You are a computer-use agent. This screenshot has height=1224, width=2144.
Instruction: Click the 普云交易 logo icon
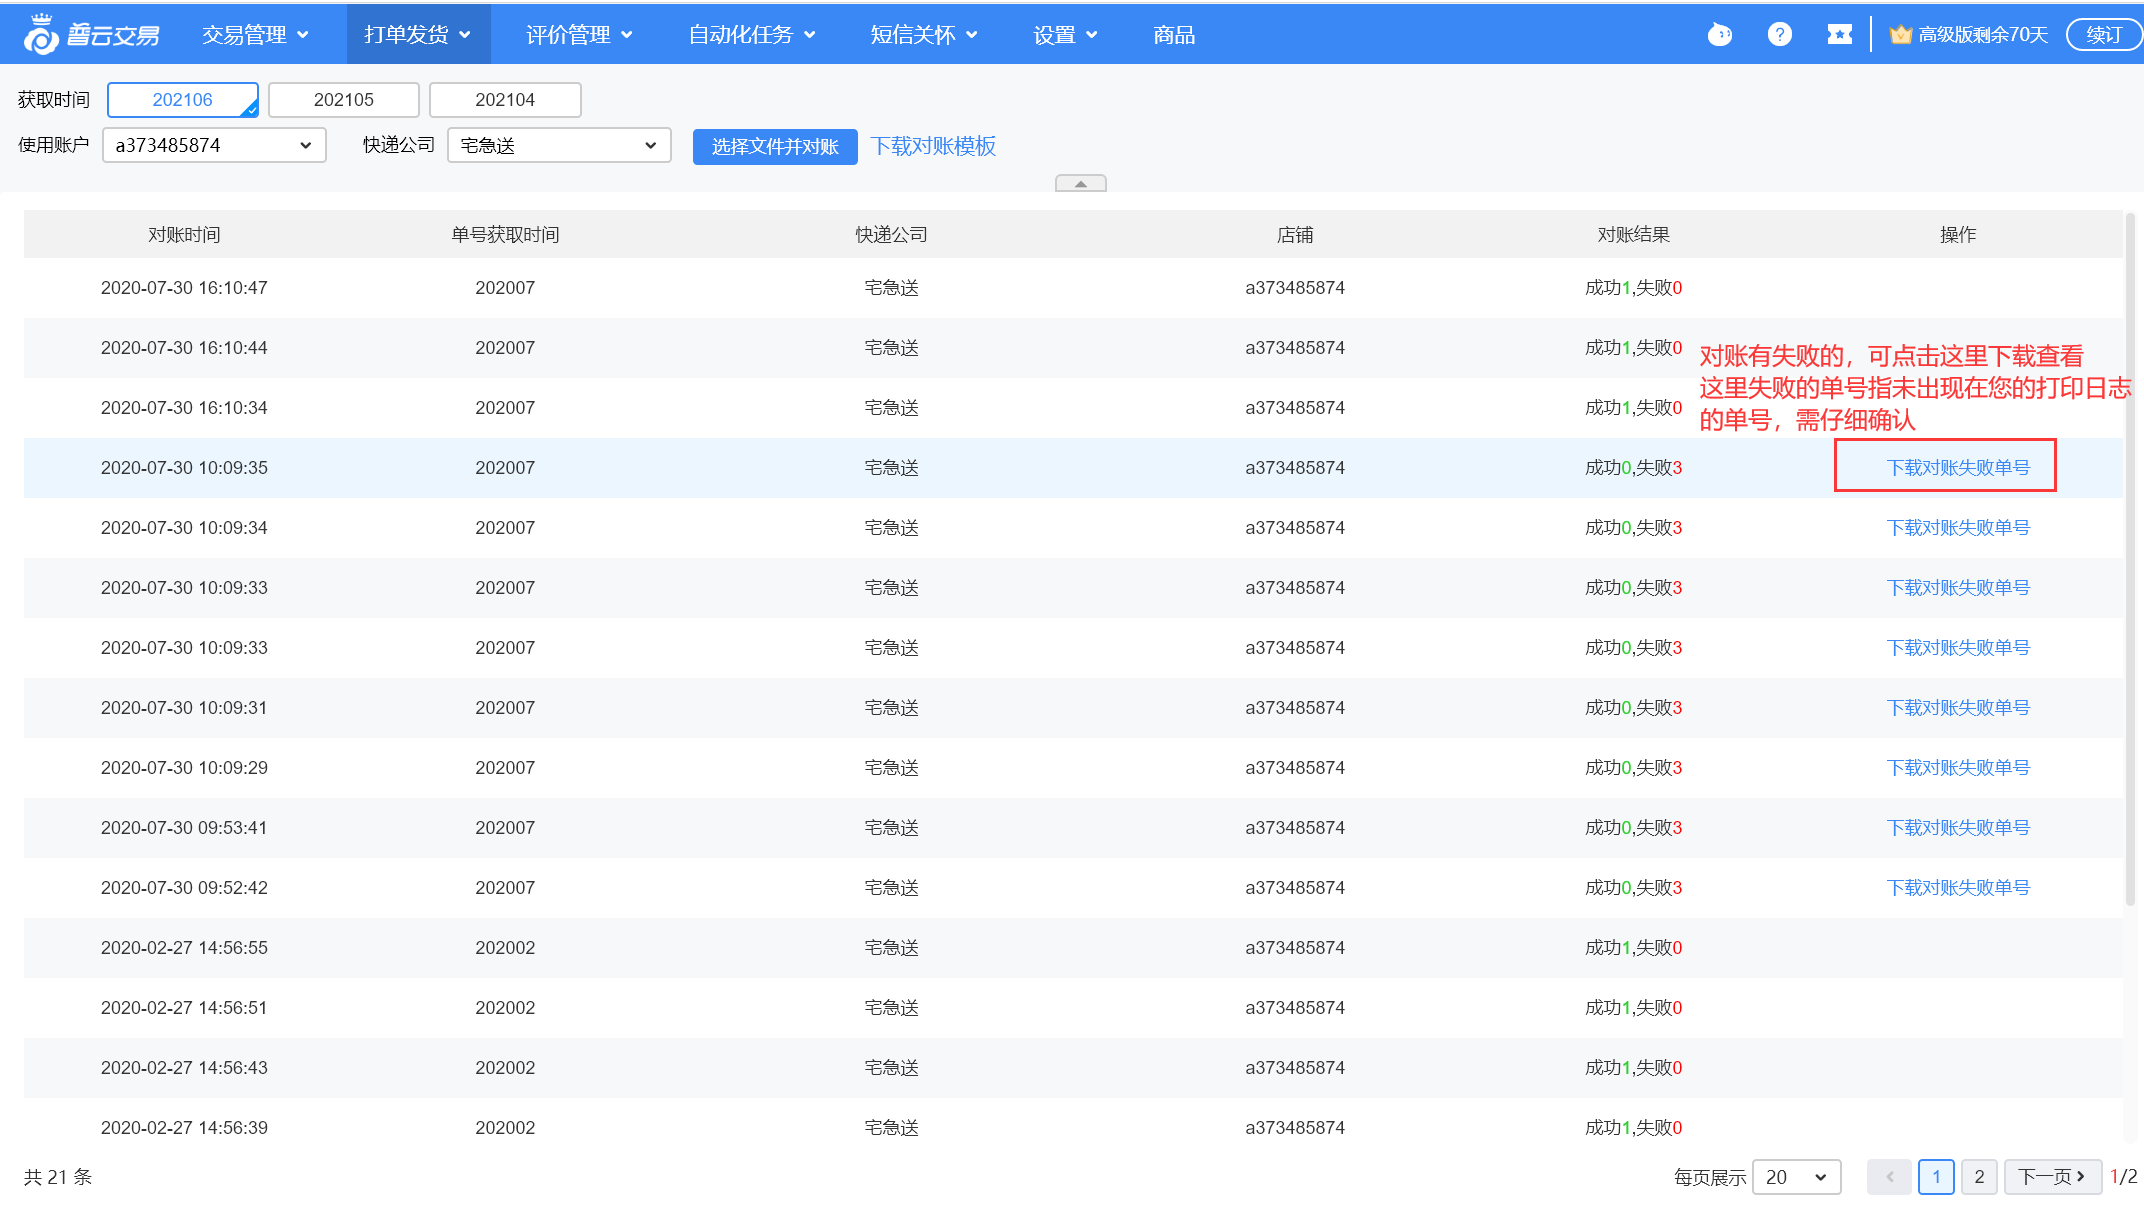42,35
